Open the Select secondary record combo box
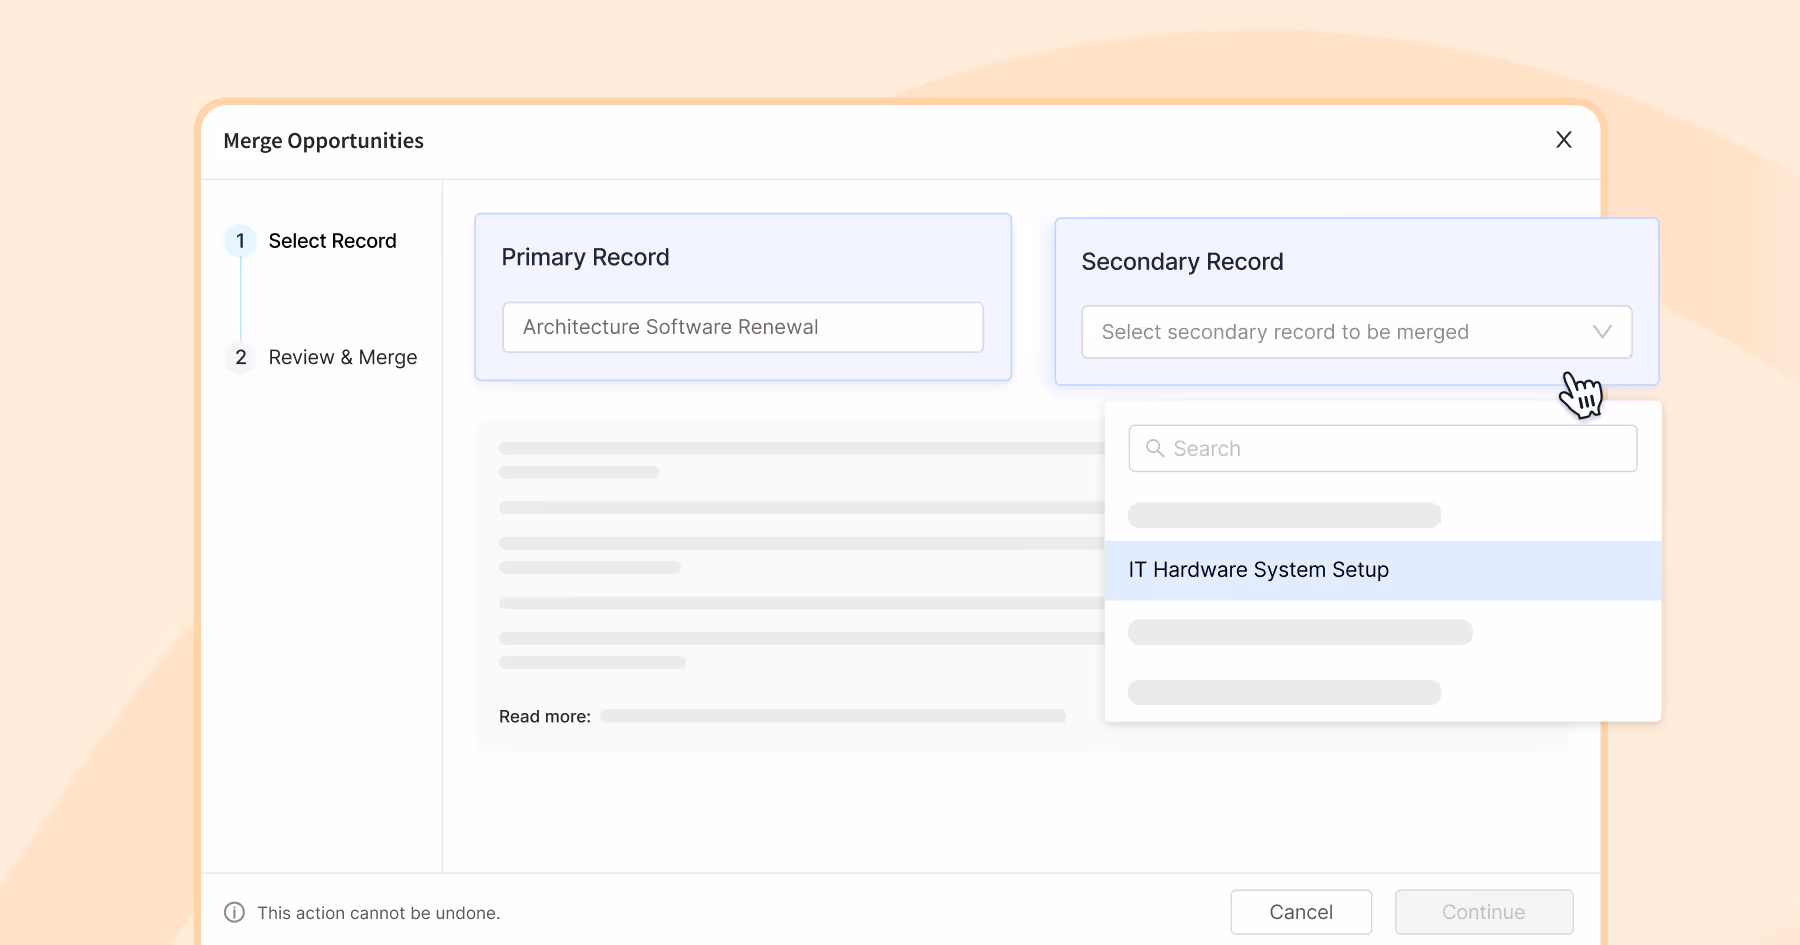1800x945 pixels. point(1356,332)
